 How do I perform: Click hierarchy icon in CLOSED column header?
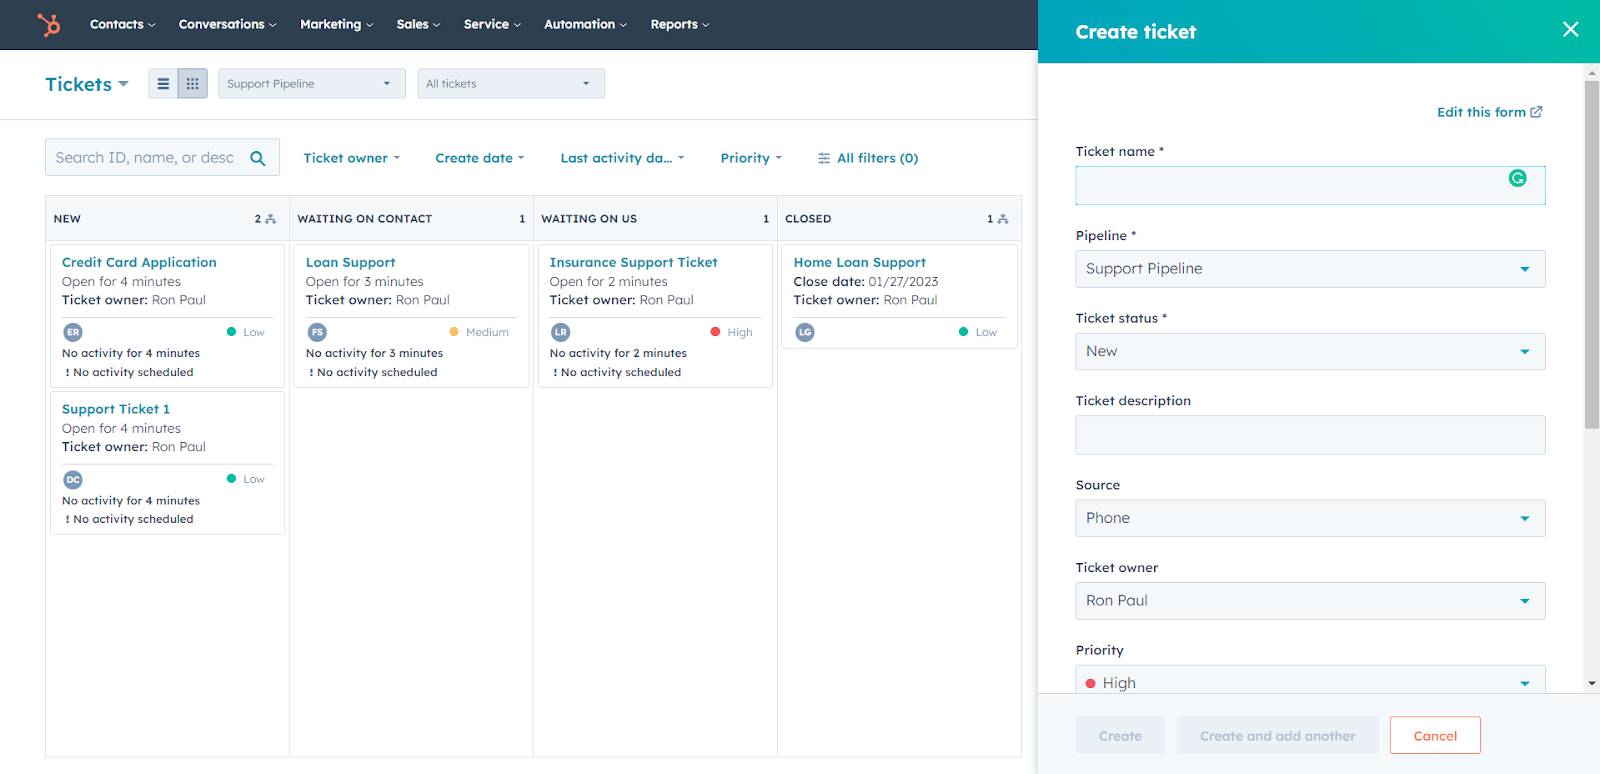coord(1003,219)
